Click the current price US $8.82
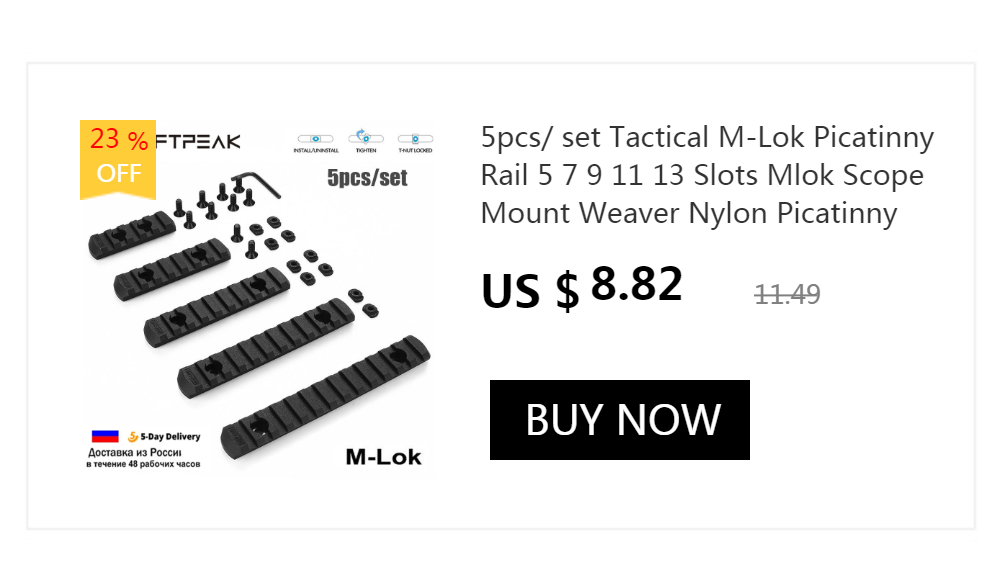Viewport: 1000px width, 580px height. pos(582,287)
